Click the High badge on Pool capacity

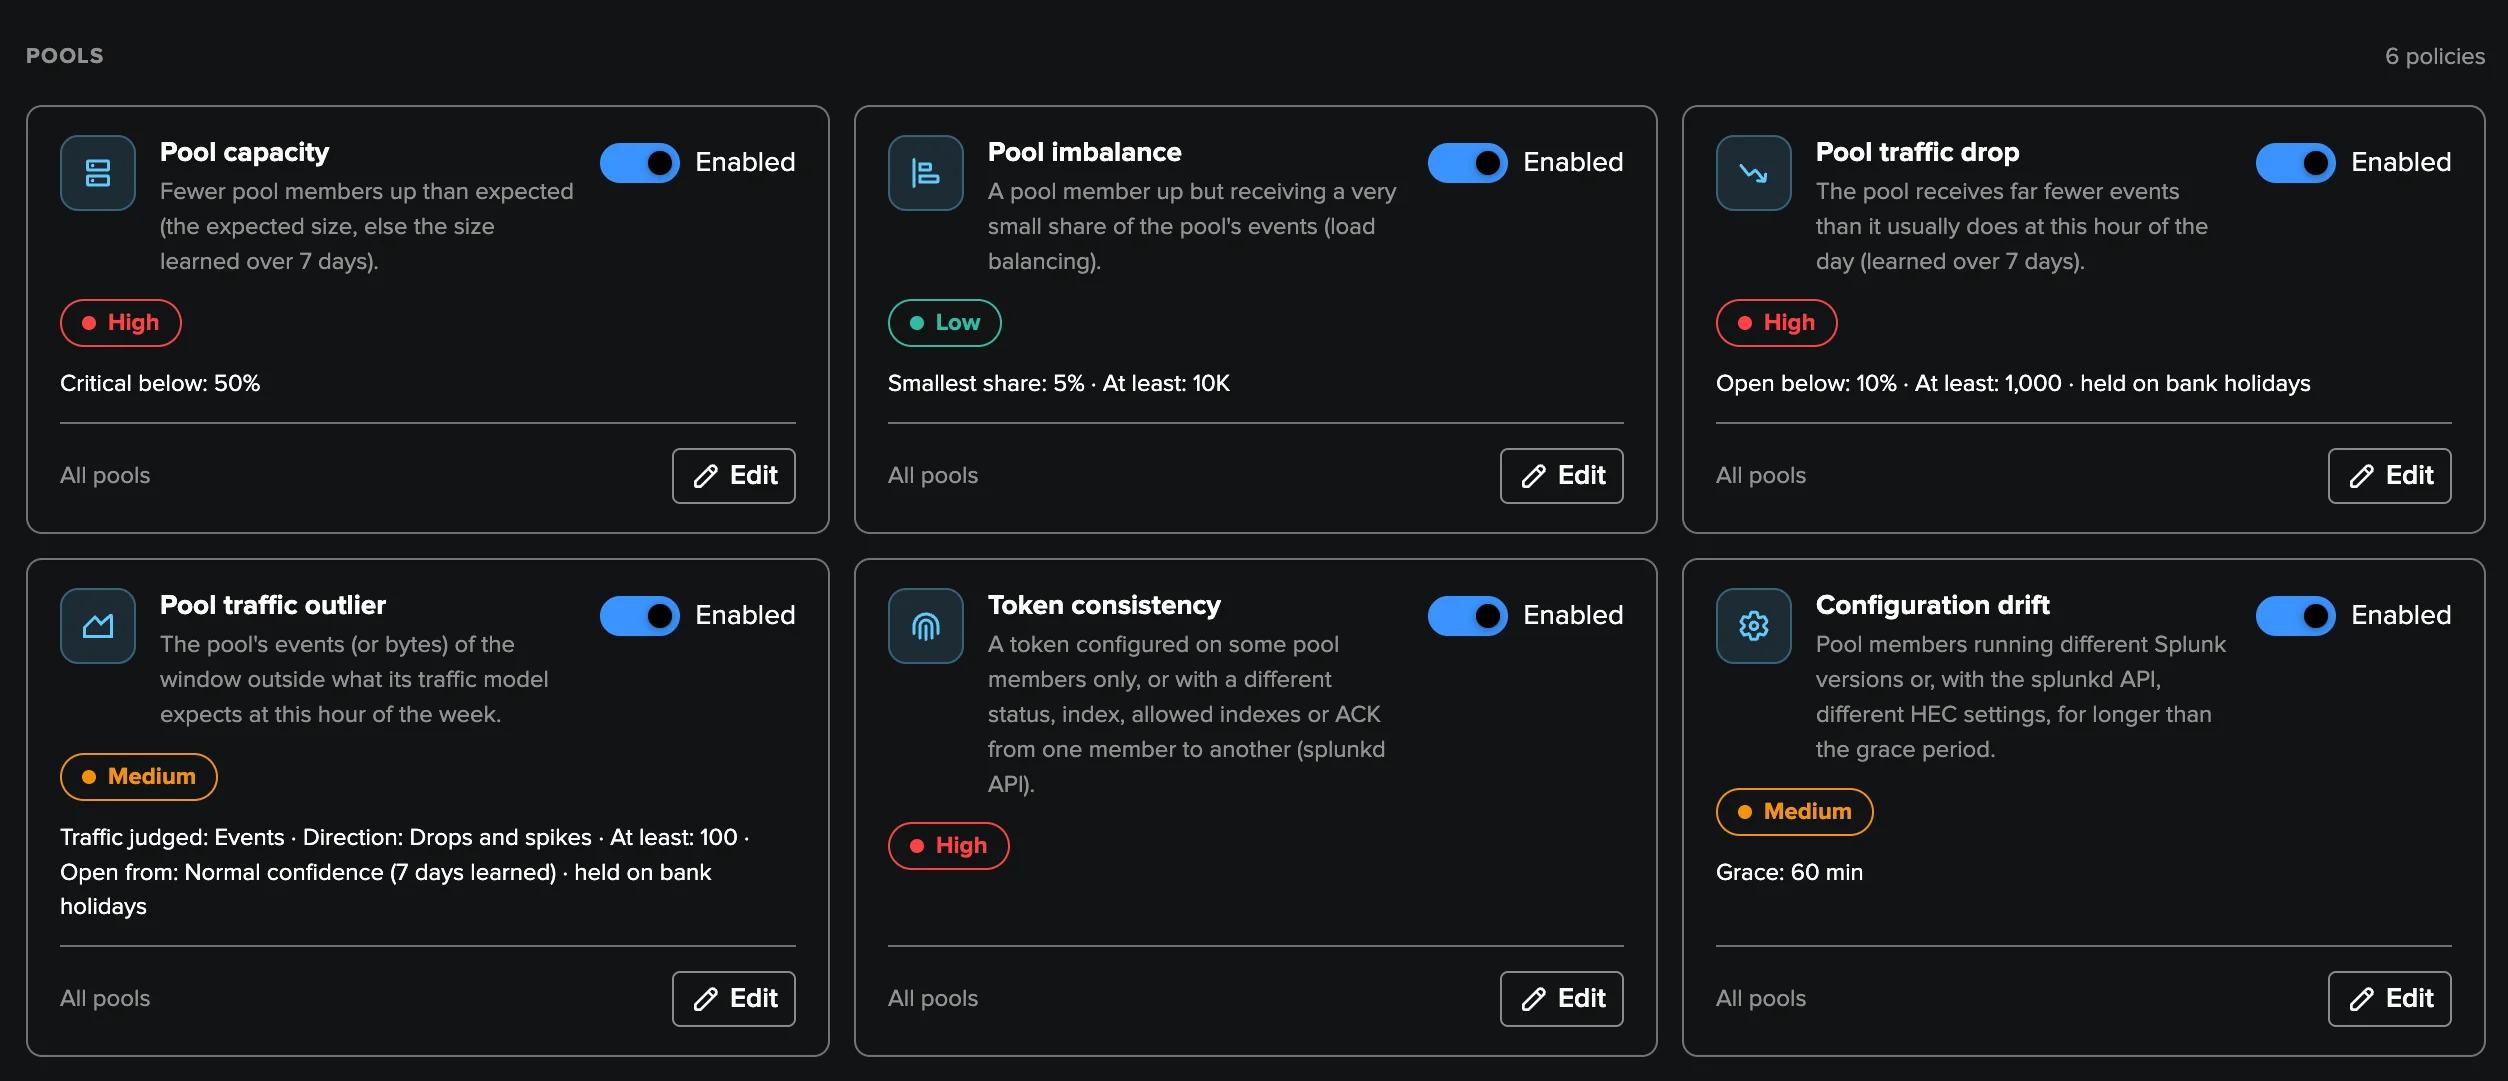point(121,323)
